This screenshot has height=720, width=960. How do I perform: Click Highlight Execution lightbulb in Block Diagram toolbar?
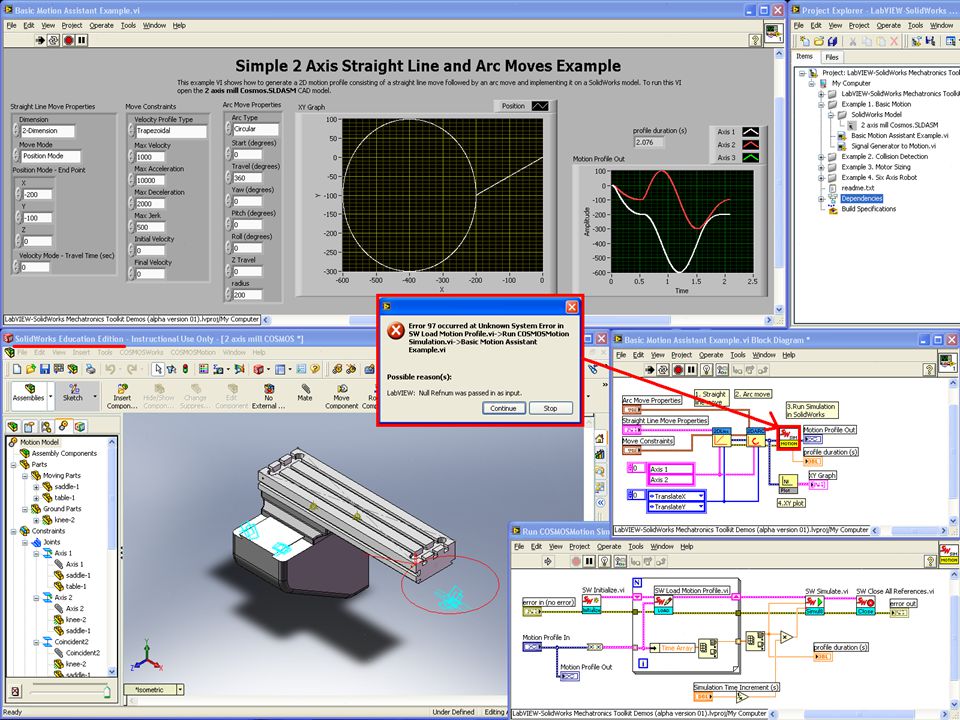(x=707, y=370)
